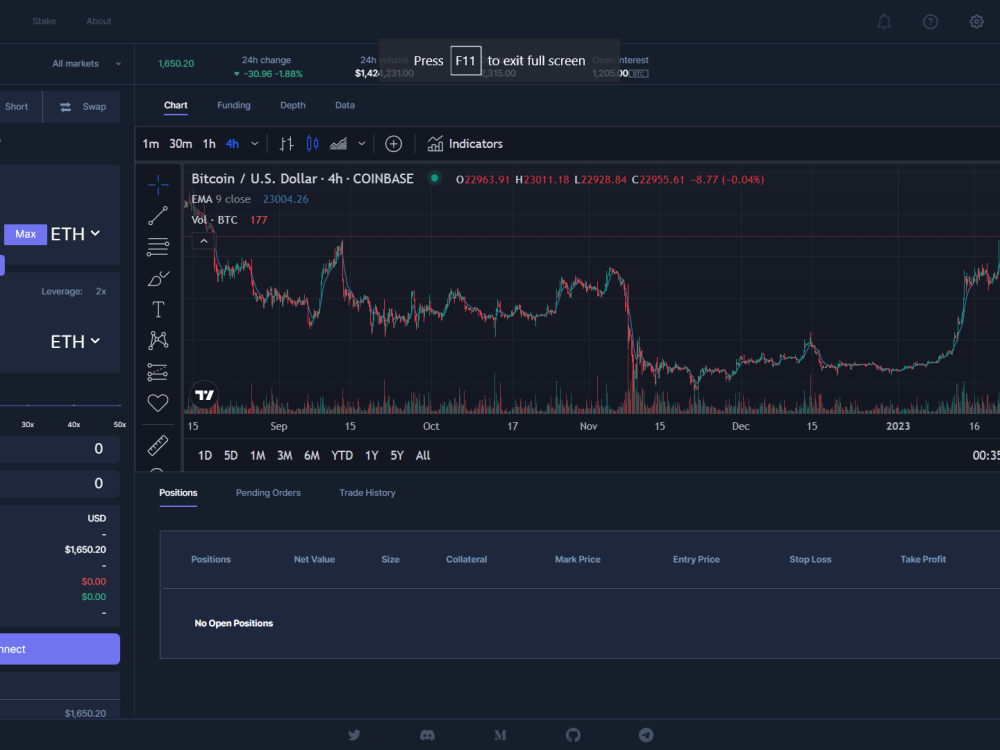This screenshot has width=1000, height=750.
Task: Open the Twitter link in footer
Action: pos(354,735)
